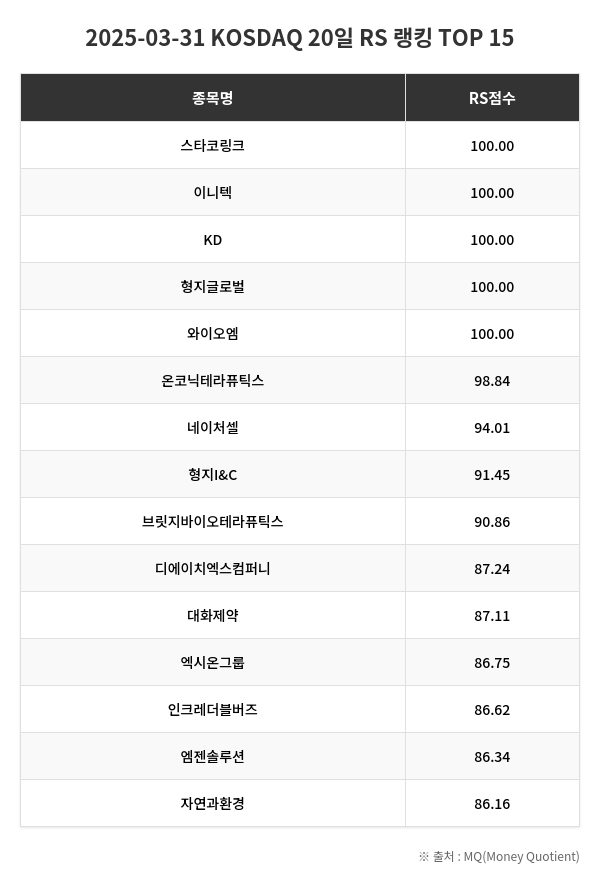This screenshot has width=600, height=885.
Task: Select the 엑시온그룹 row name
Action: pyautogui.click(x=212, y=663)
